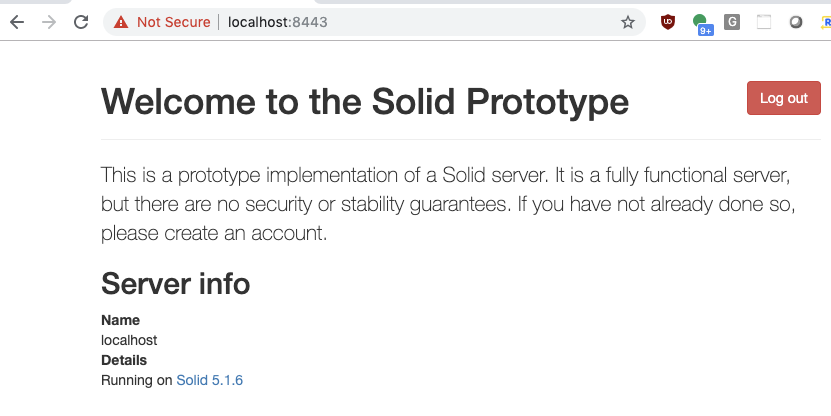
Task: Click the Server info heading
Action: (x=175, y=283)
